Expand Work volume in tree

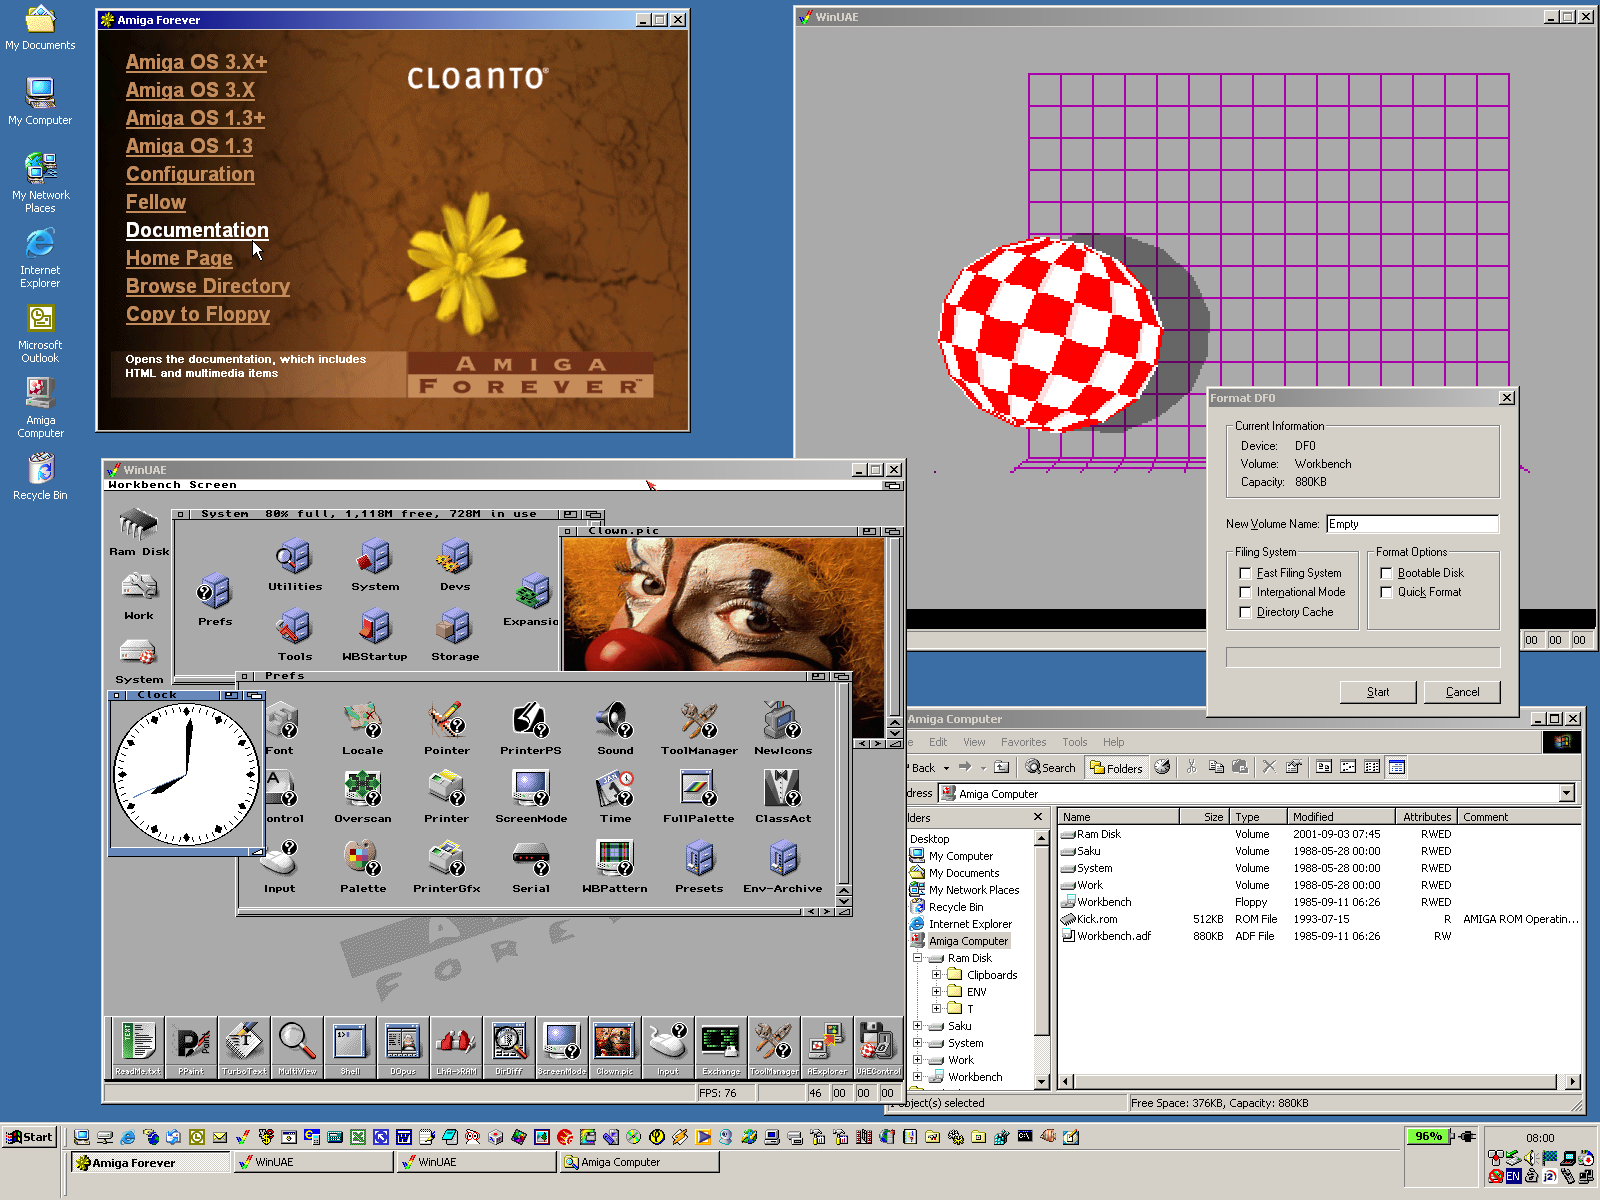pyautogui.click(x=917, y=1060)
